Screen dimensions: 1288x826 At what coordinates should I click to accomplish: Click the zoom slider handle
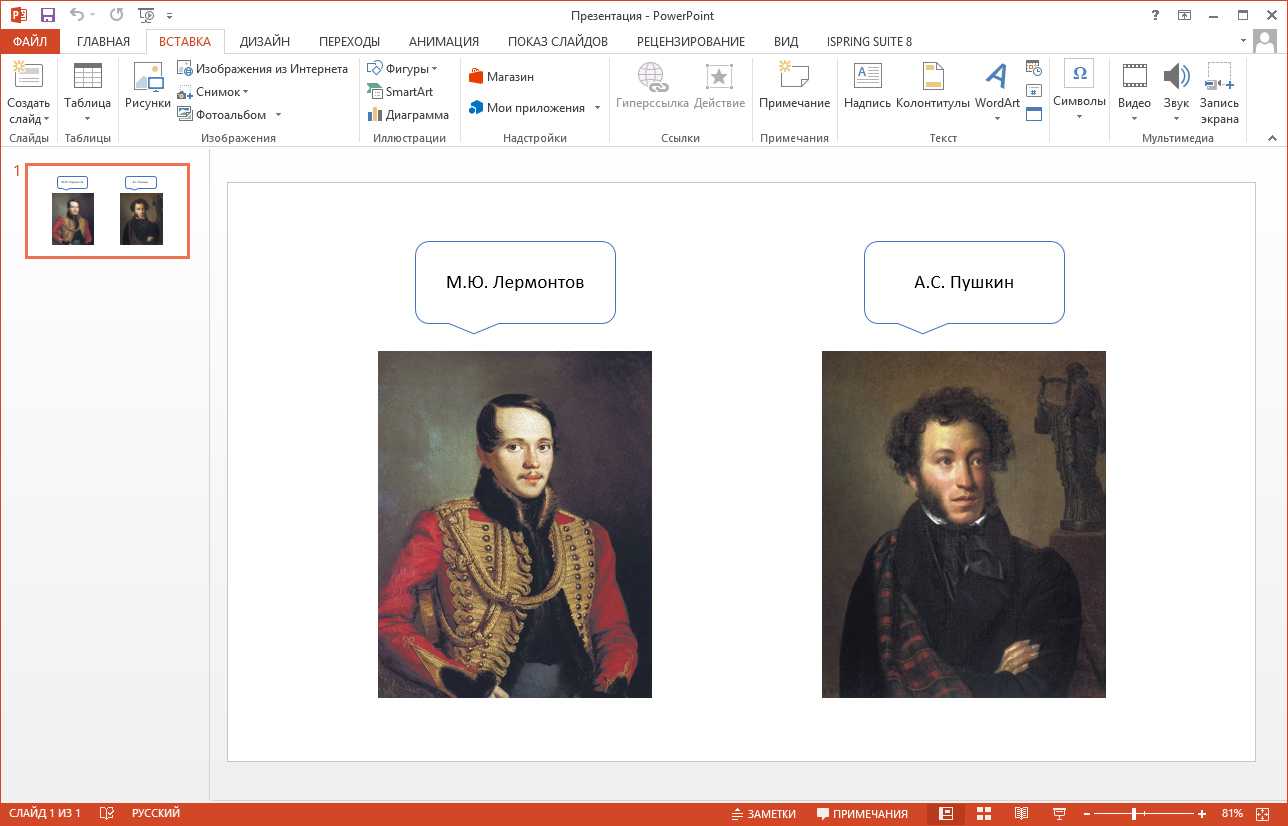(1133, 813)
